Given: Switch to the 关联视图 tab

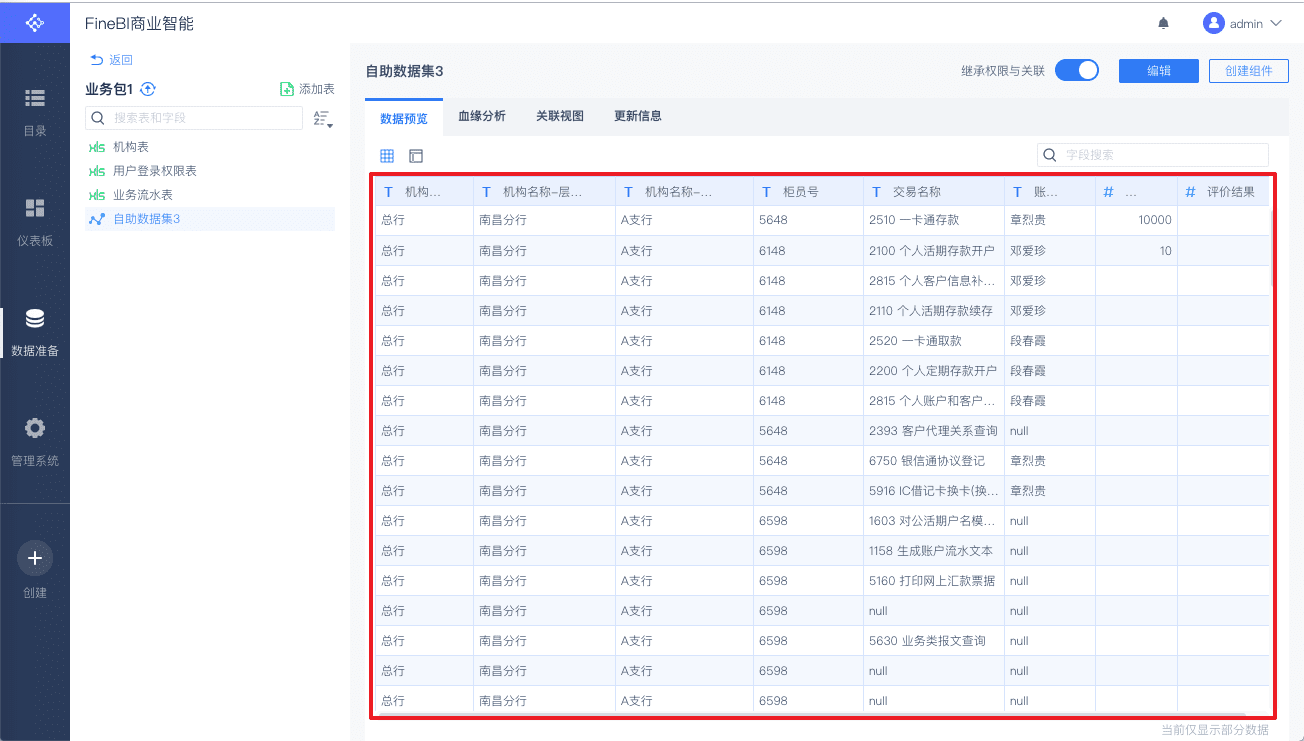Looking at the screenshot, I should click(x=560, y=116).
